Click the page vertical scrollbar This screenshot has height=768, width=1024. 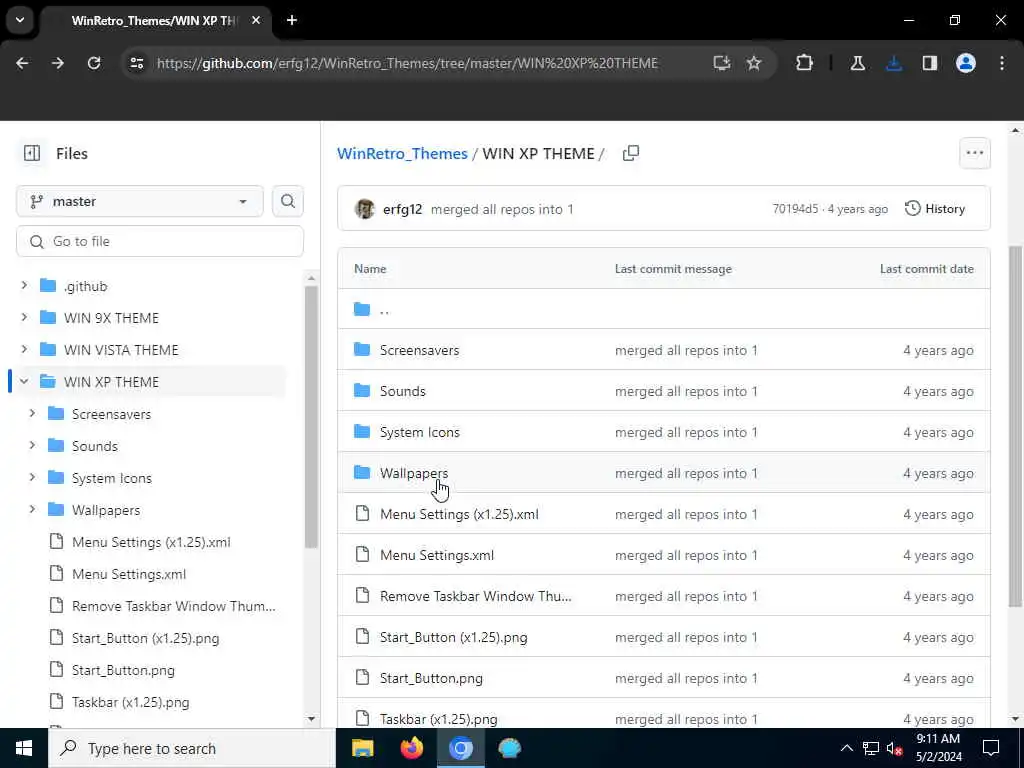pos(1015,426)
